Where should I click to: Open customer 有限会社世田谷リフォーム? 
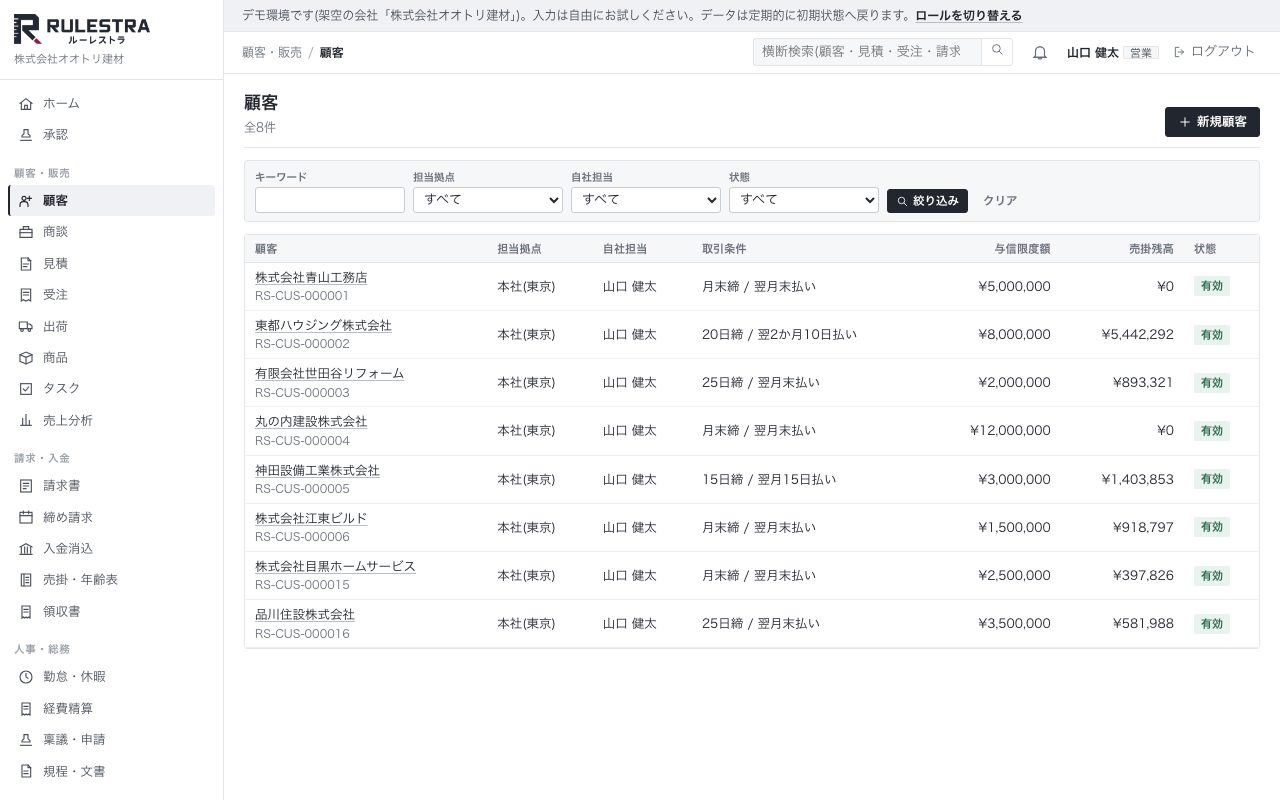point(329,374)
